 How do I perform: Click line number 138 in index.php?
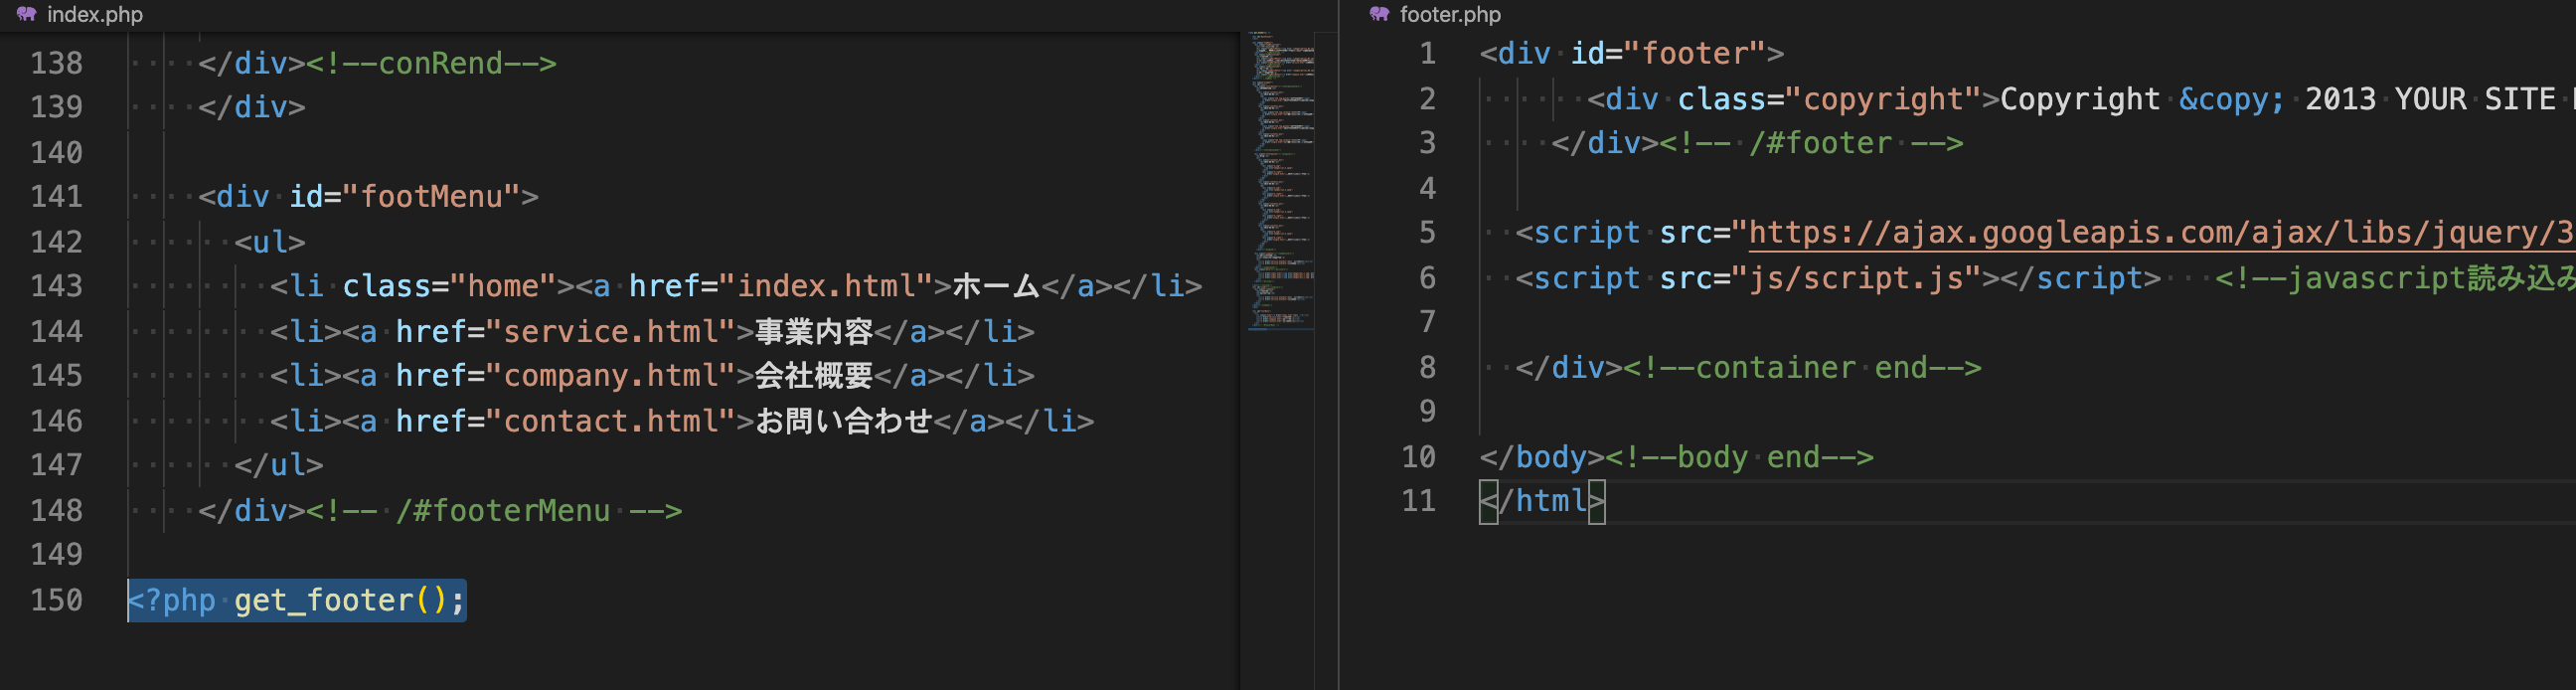57,63
